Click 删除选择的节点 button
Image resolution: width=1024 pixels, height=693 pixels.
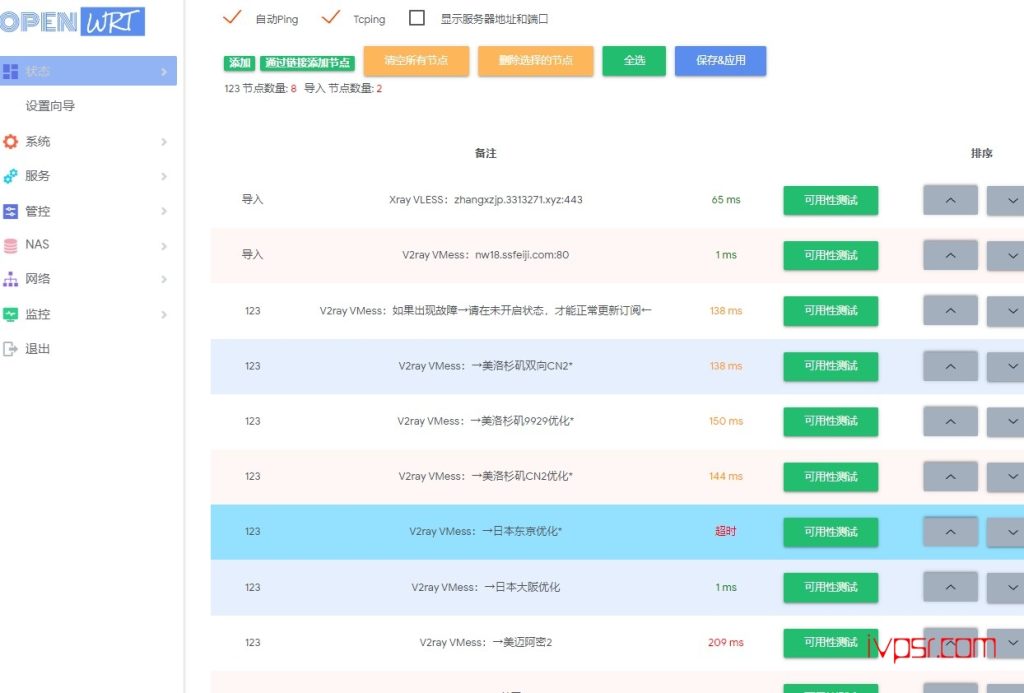point(536,61)
